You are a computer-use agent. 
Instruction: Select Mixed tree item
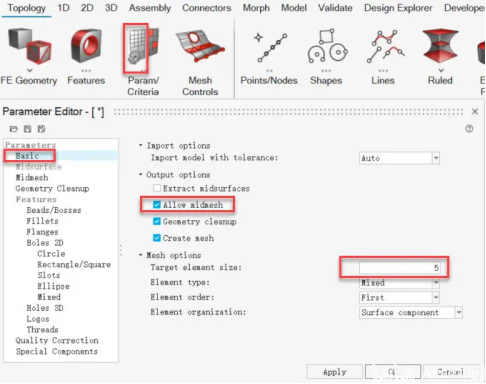tap(49, 297)
